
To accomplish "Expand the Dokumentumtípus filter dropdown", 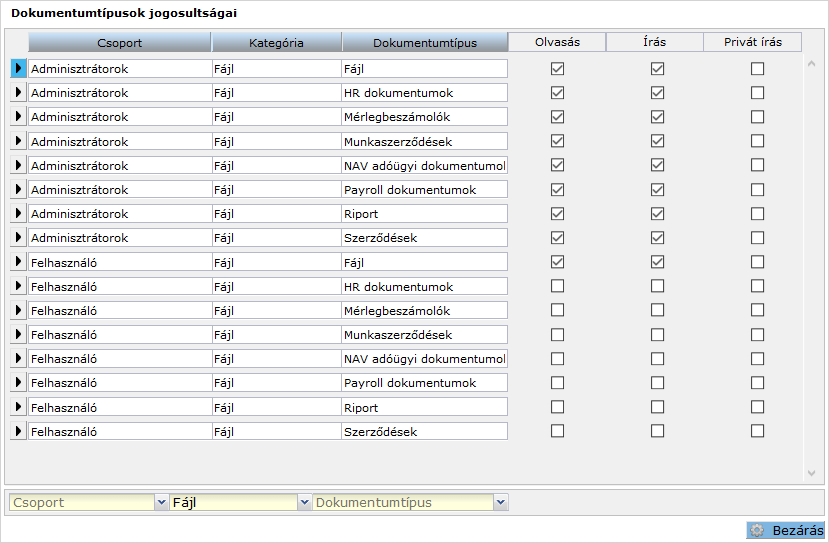I will pyautogui.click(x=500, y=502).
